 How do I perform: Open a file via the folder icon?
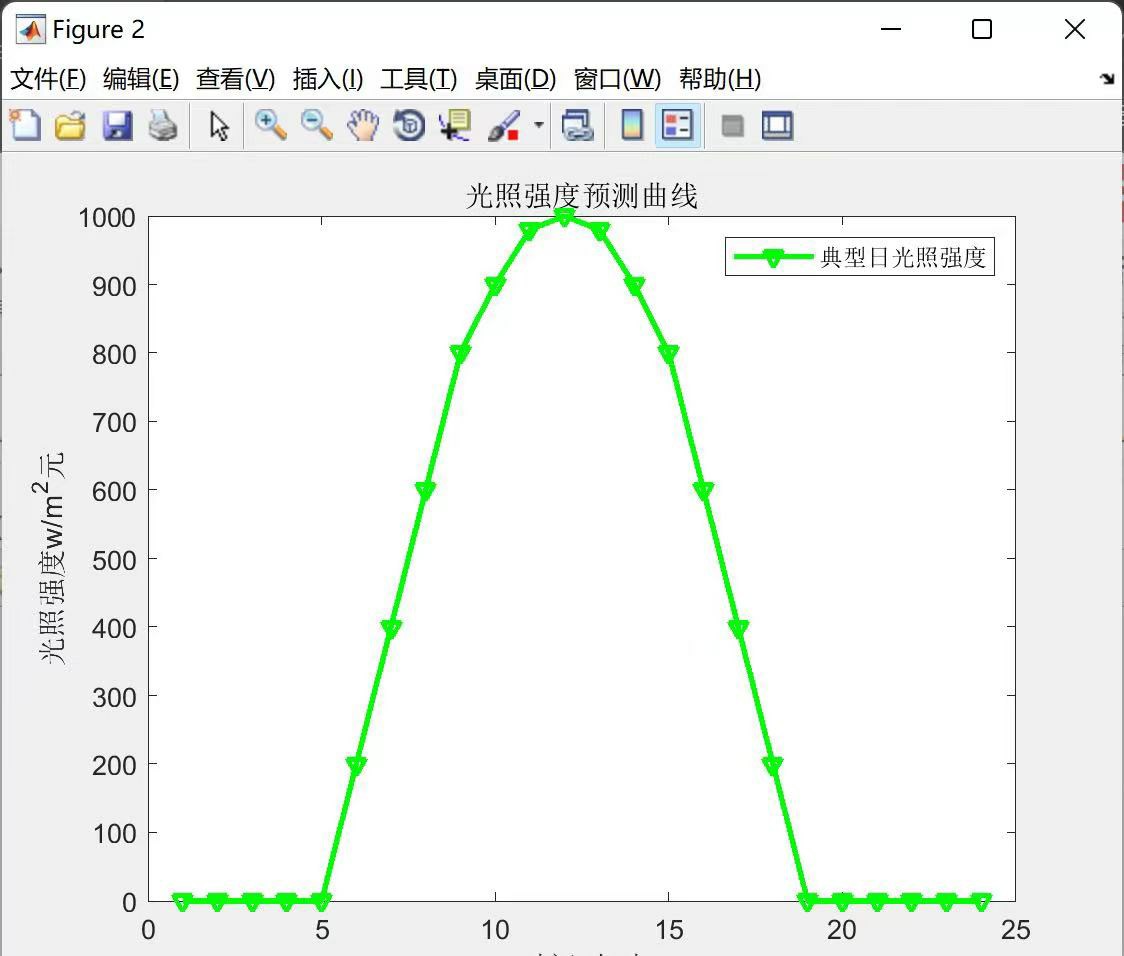[70, 125]
